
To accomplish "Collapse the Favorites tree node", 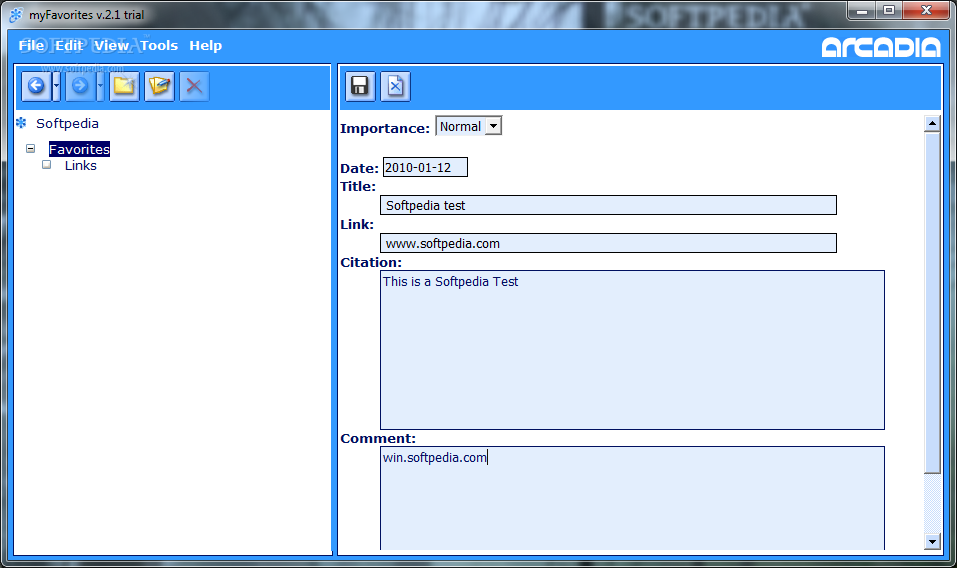I will coord(31,148).
